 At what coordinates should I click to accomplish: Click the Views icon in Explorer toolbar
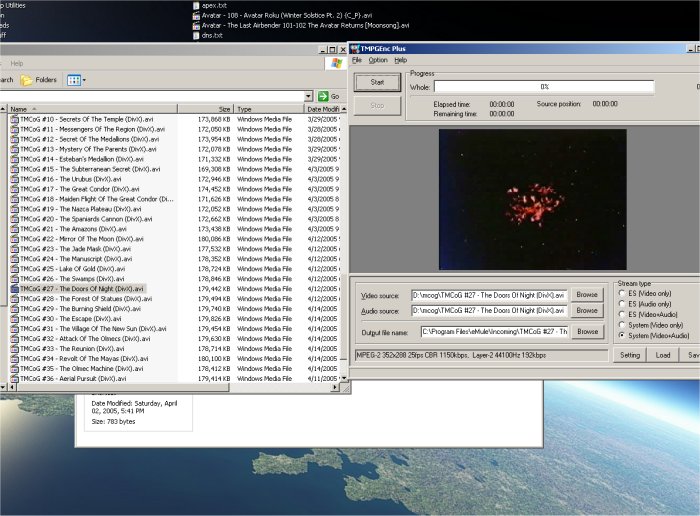(73, 79)
